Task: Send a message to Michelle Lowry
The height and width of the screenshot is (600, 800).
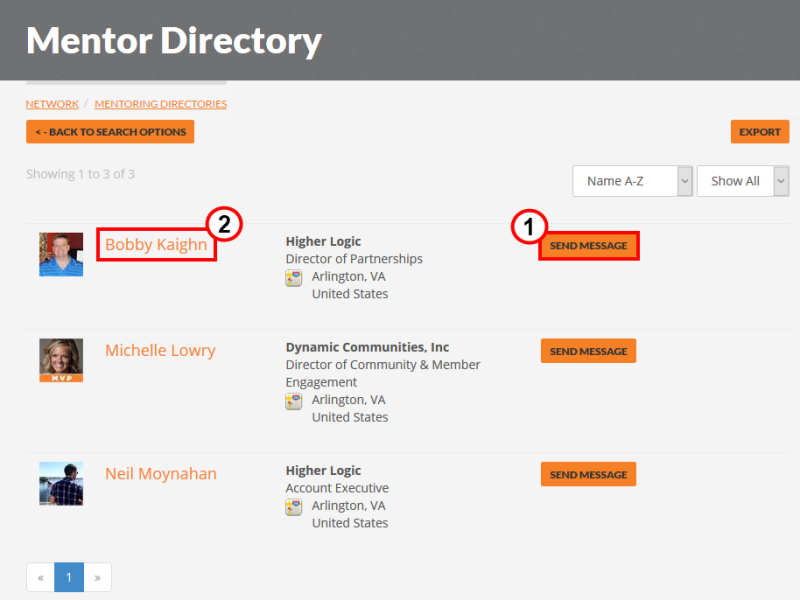Action: point(588,351)
